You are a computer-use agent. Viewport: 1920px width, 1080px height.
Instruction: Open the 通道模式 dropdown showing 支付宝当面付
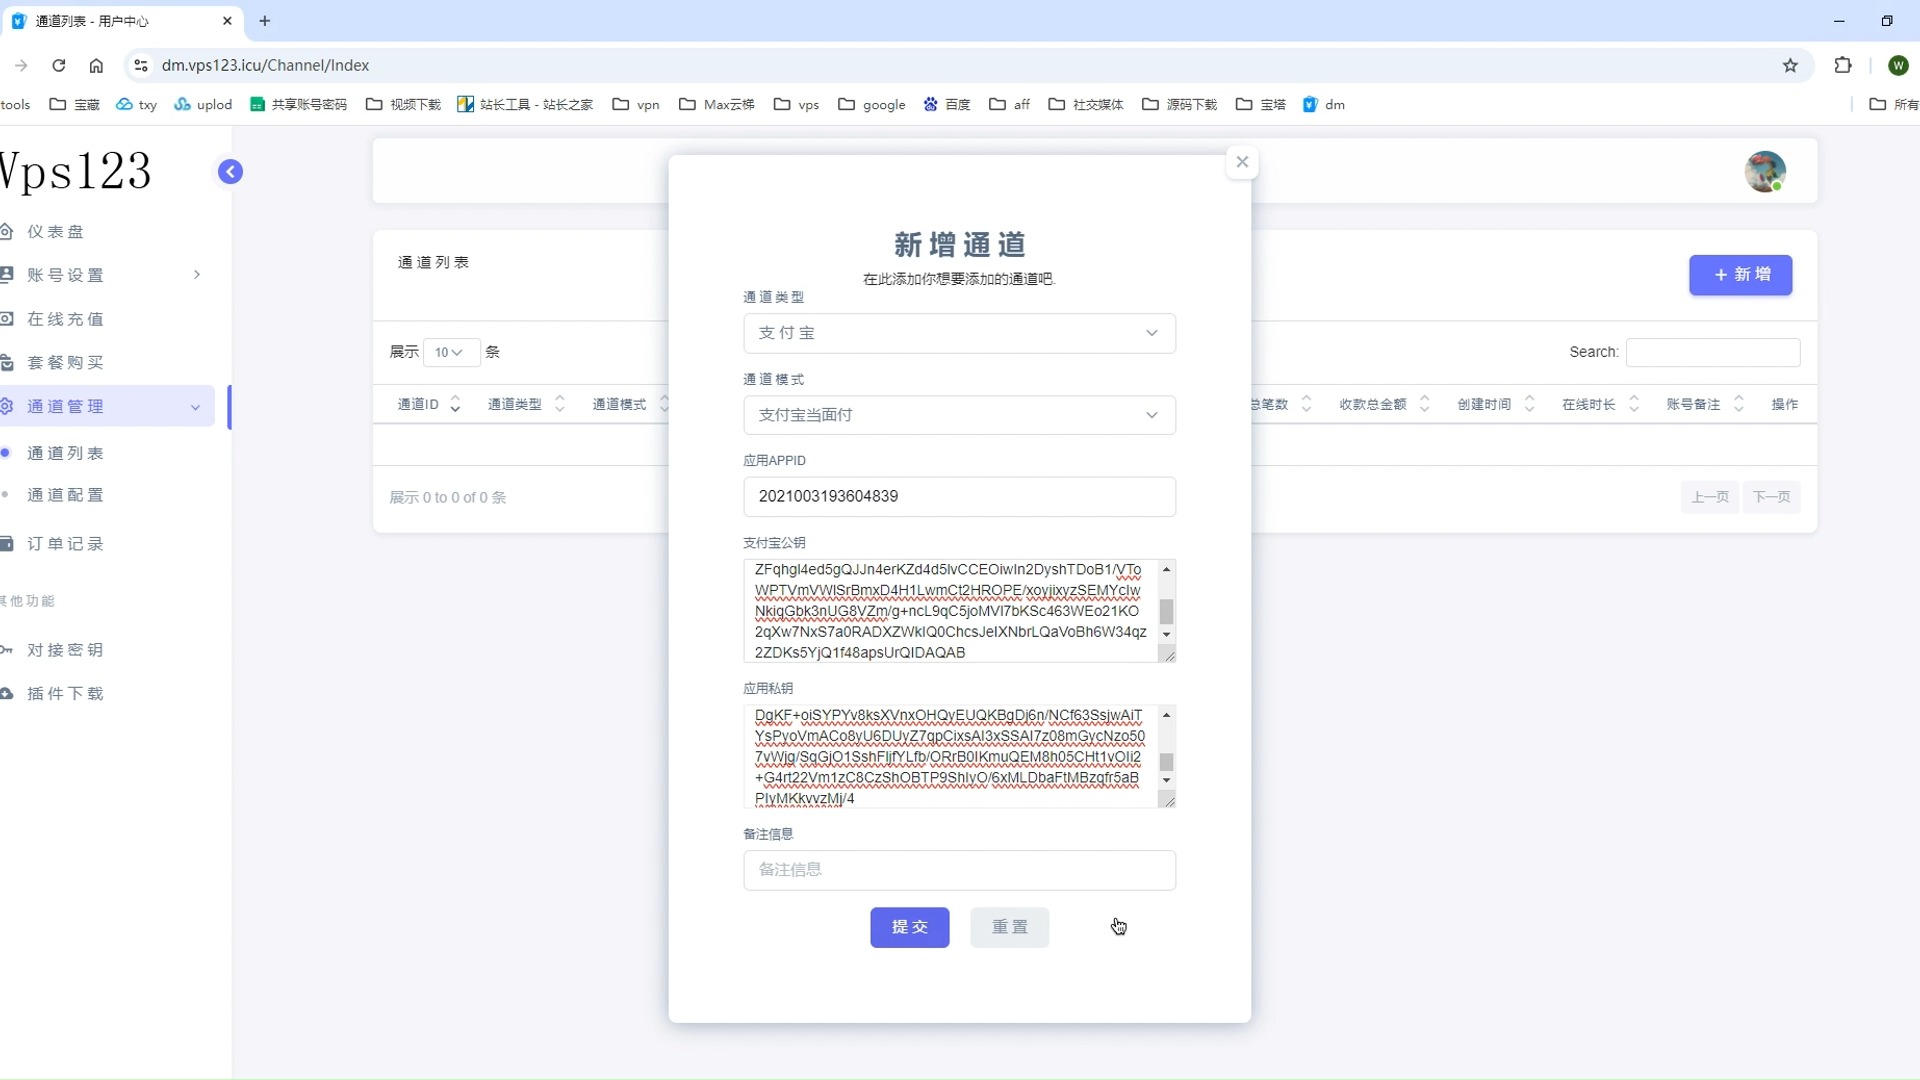(x=959, y=415)
